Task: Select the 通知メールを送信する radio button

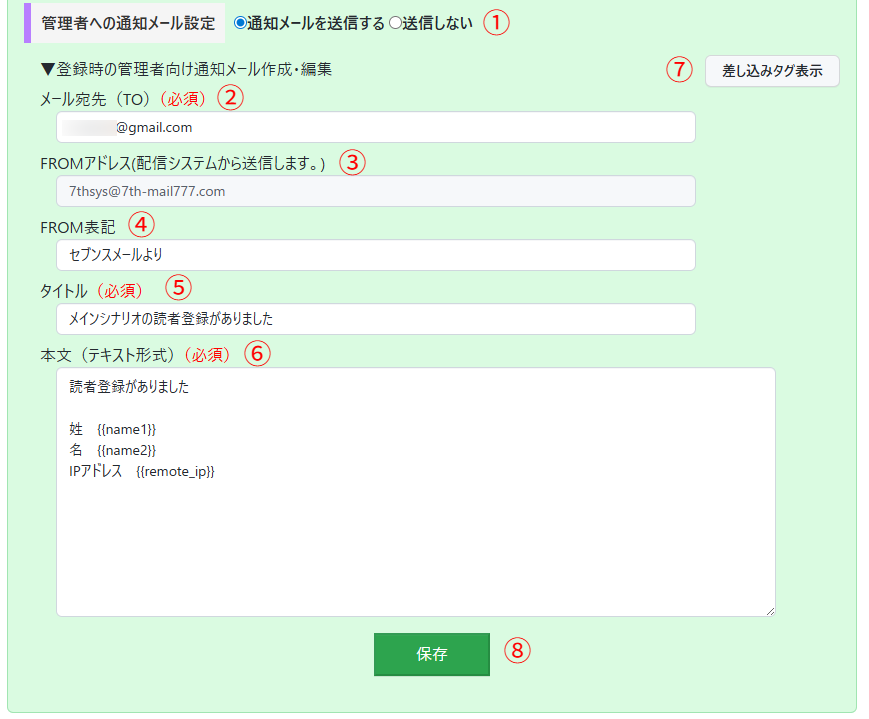Action: tap(240, 23)
